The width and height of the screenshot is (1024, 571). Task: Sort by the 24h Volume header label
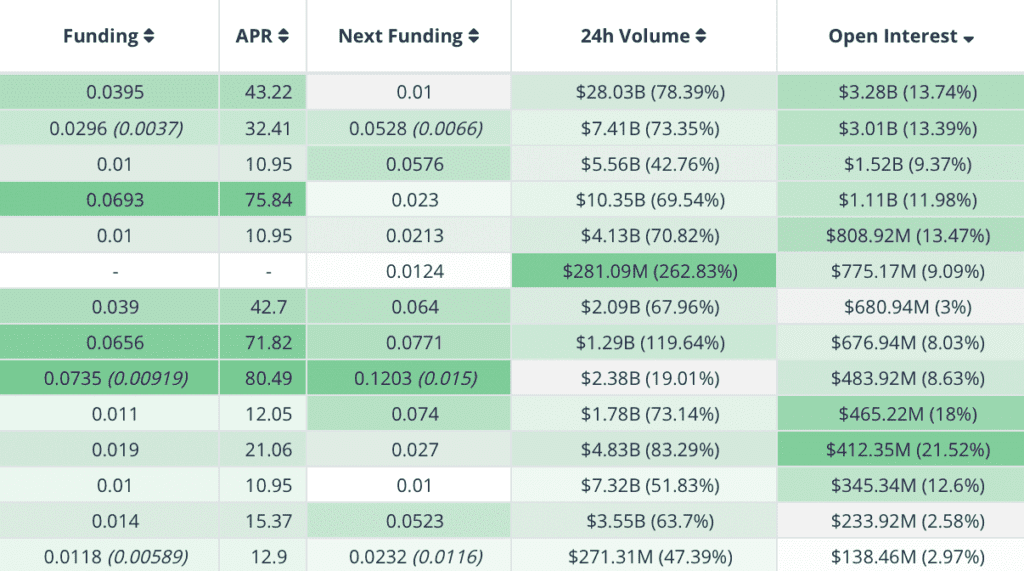[x=634, y=36]
